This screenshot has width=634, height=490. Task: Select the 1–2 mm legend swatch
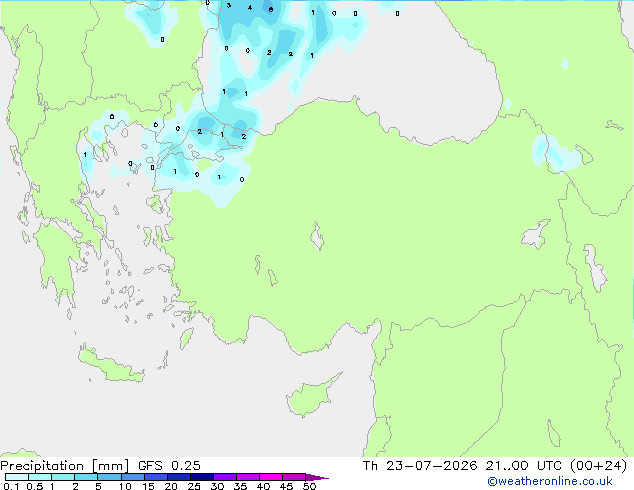(x=63, y=477)
